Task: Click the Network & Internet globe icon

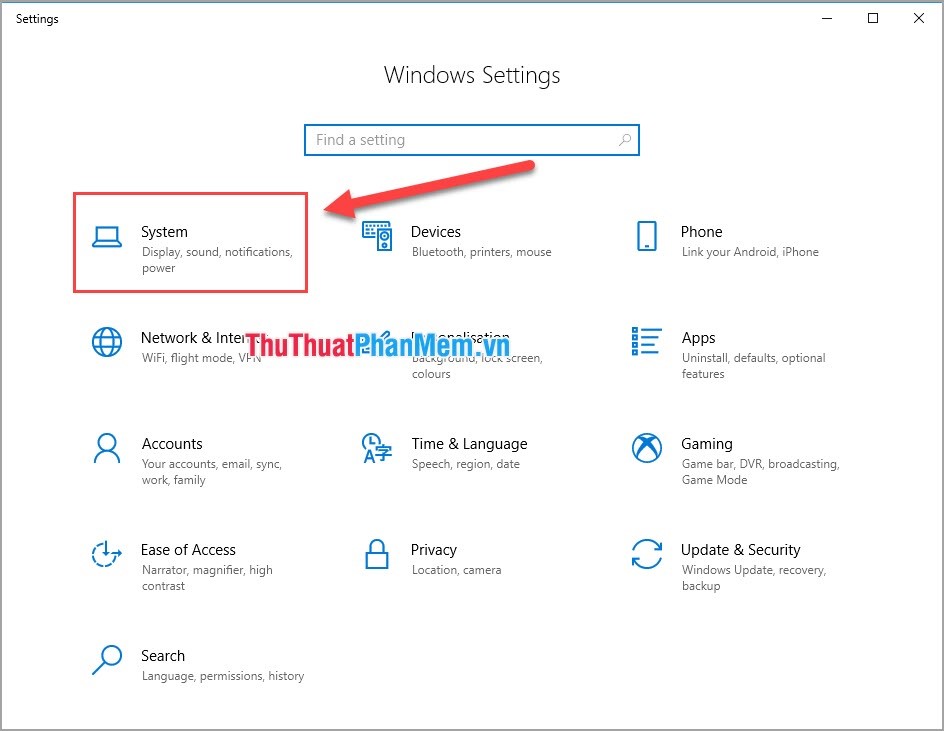Action: pyautogui.click(x=107, y=342)
